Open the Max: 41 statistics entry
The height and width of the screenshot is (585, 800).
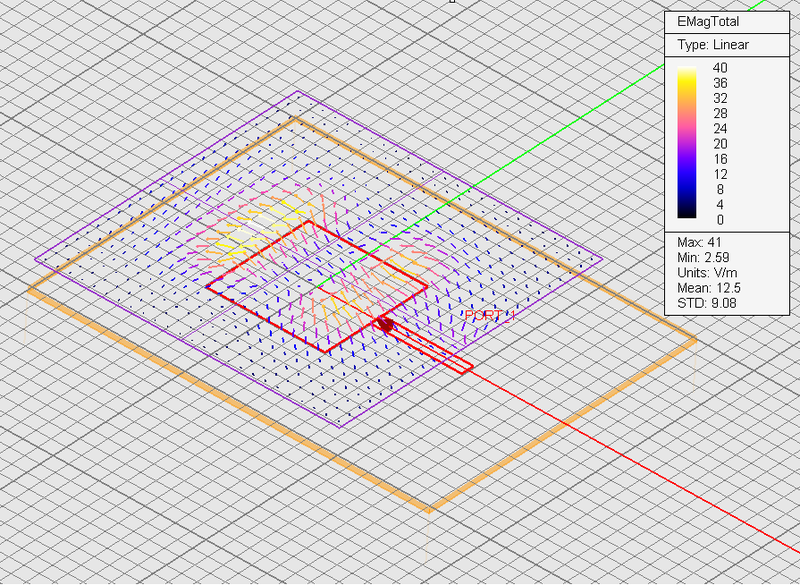[x=688, y=241]
